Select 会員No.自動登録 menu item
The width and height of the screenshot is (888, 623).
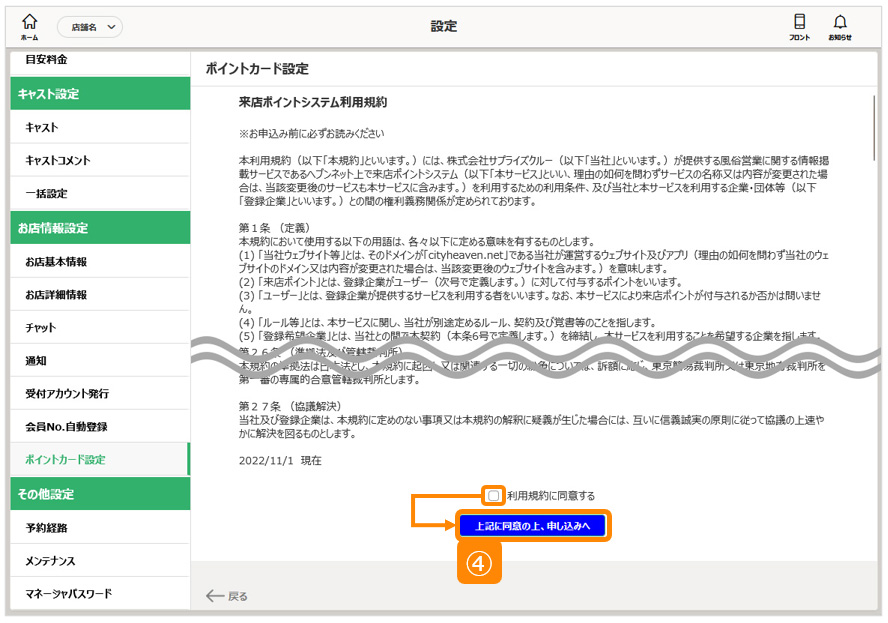point(66,427)
